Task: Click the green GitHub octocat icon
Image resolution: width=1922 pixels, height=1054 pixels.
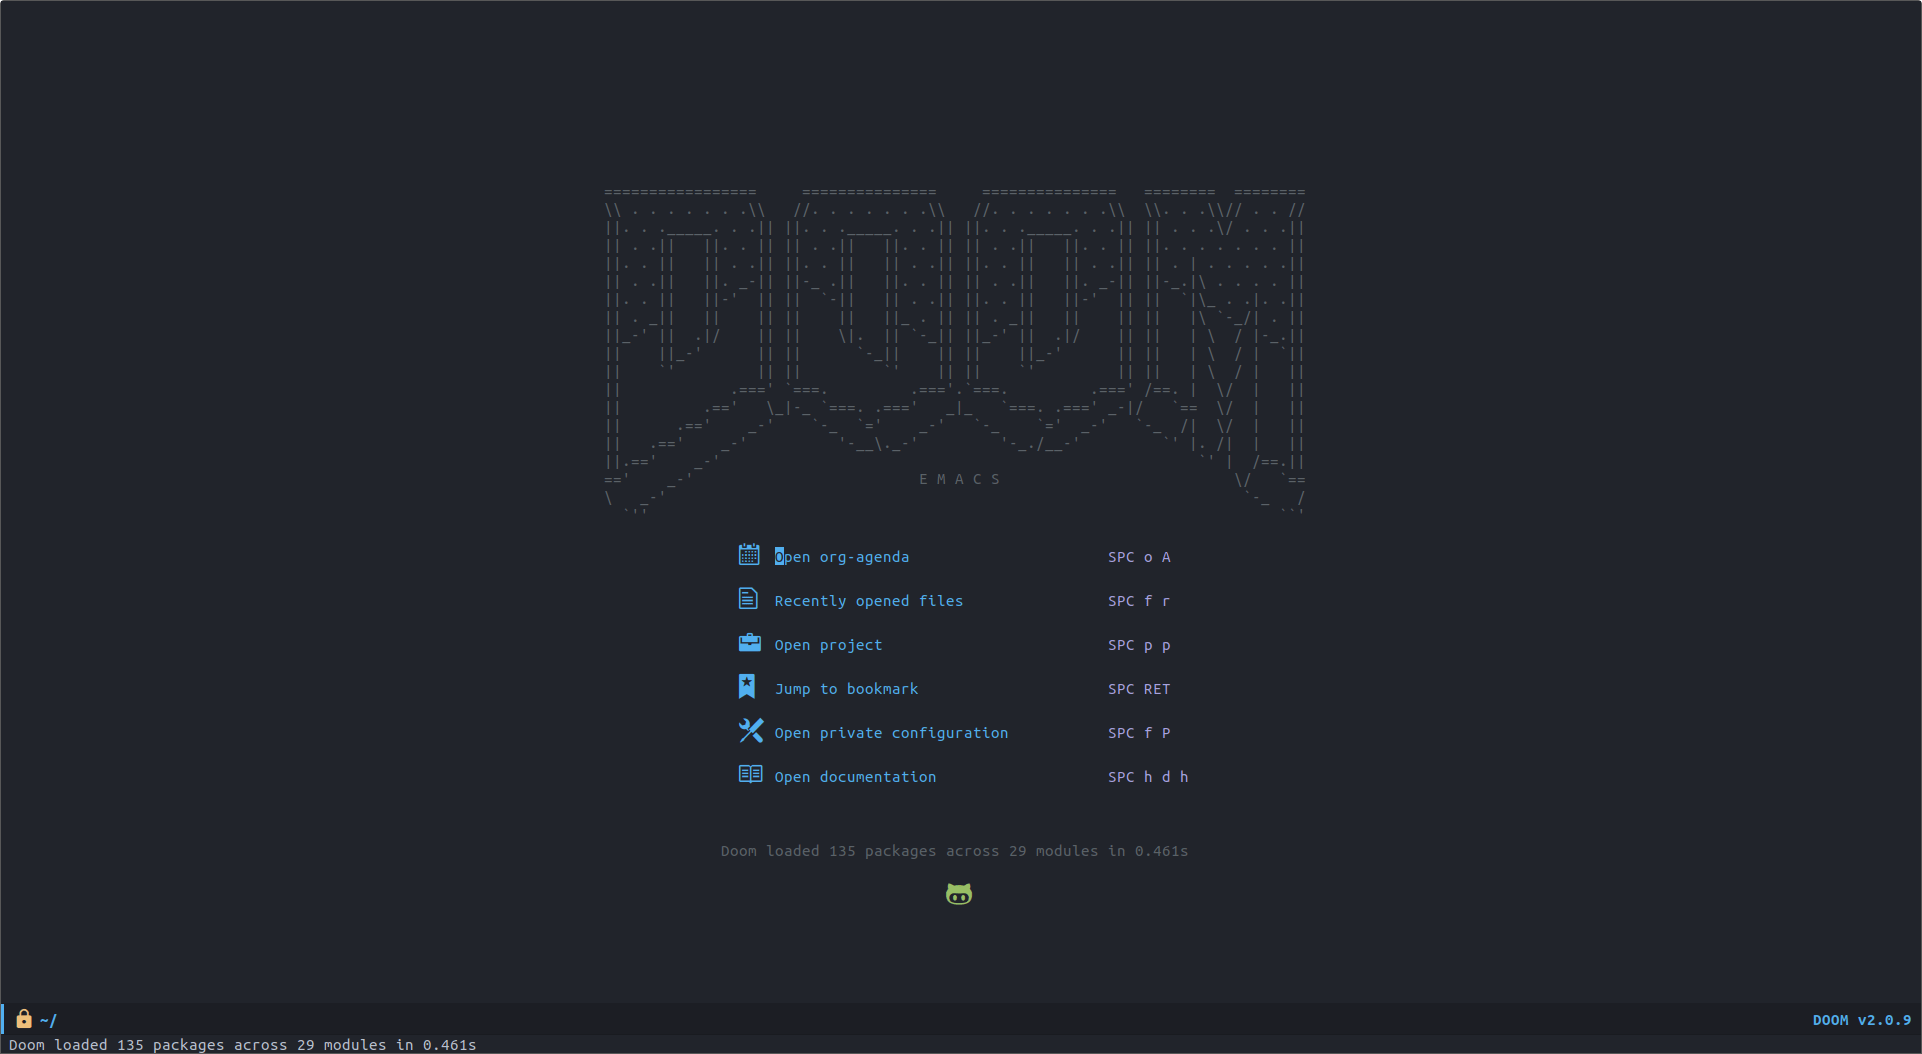Action: [959, 893]
